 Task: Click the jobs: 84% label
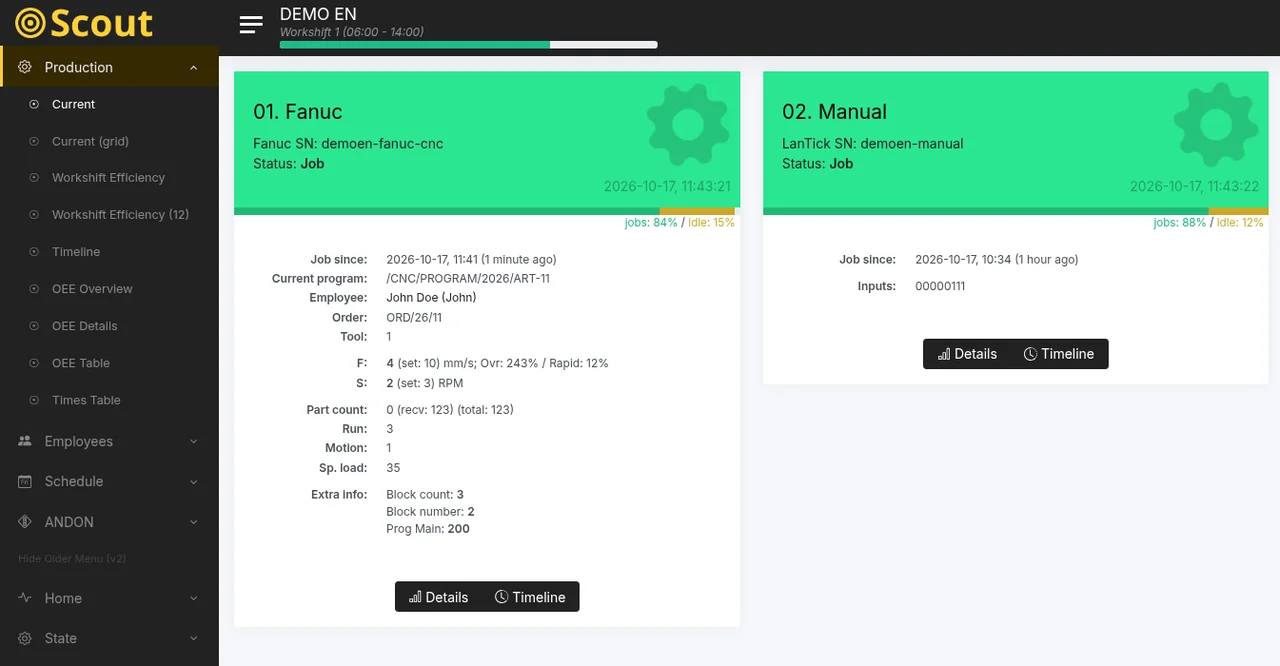pos(651,223)
